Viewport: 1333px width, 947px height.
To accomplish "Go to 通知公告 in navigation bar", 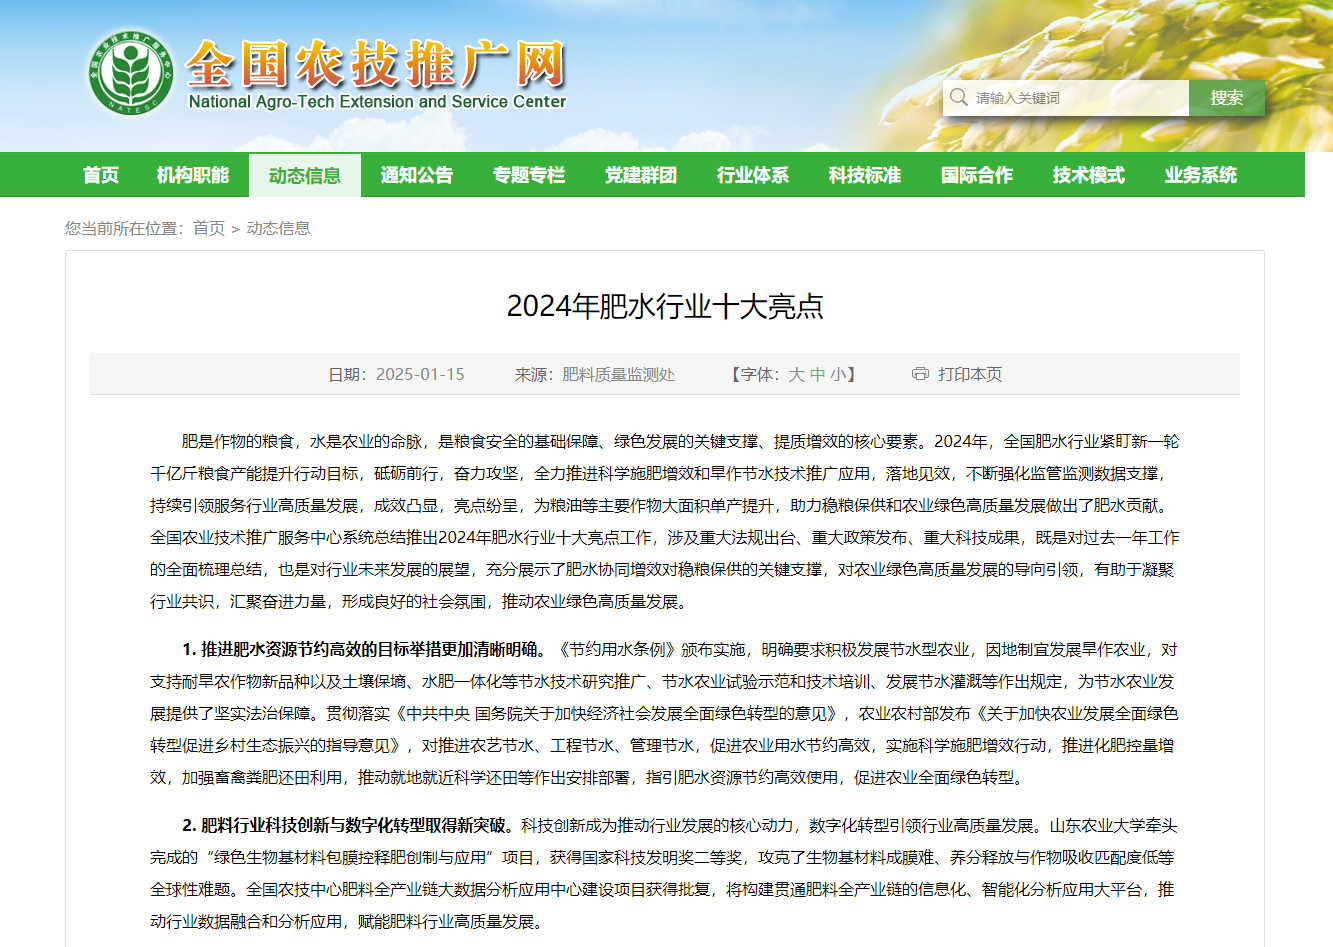I will click(x=417, y=175).
